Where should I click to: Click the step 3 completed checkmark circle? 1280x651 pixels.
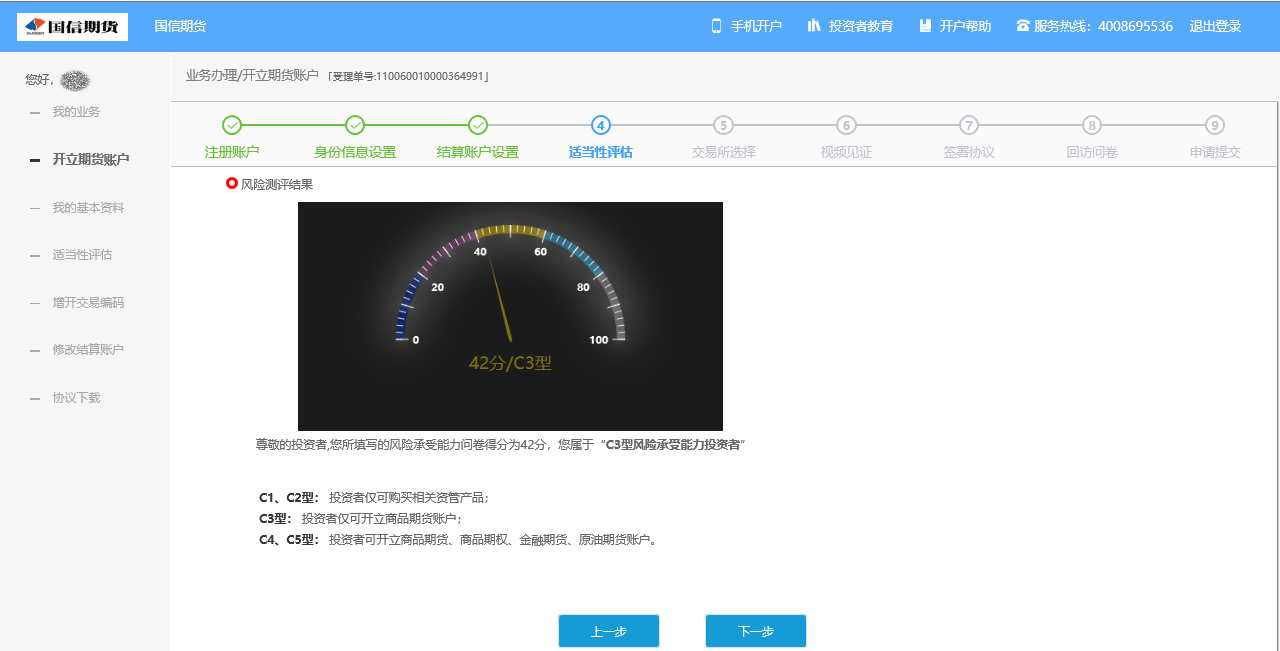(x=478, y=125)
